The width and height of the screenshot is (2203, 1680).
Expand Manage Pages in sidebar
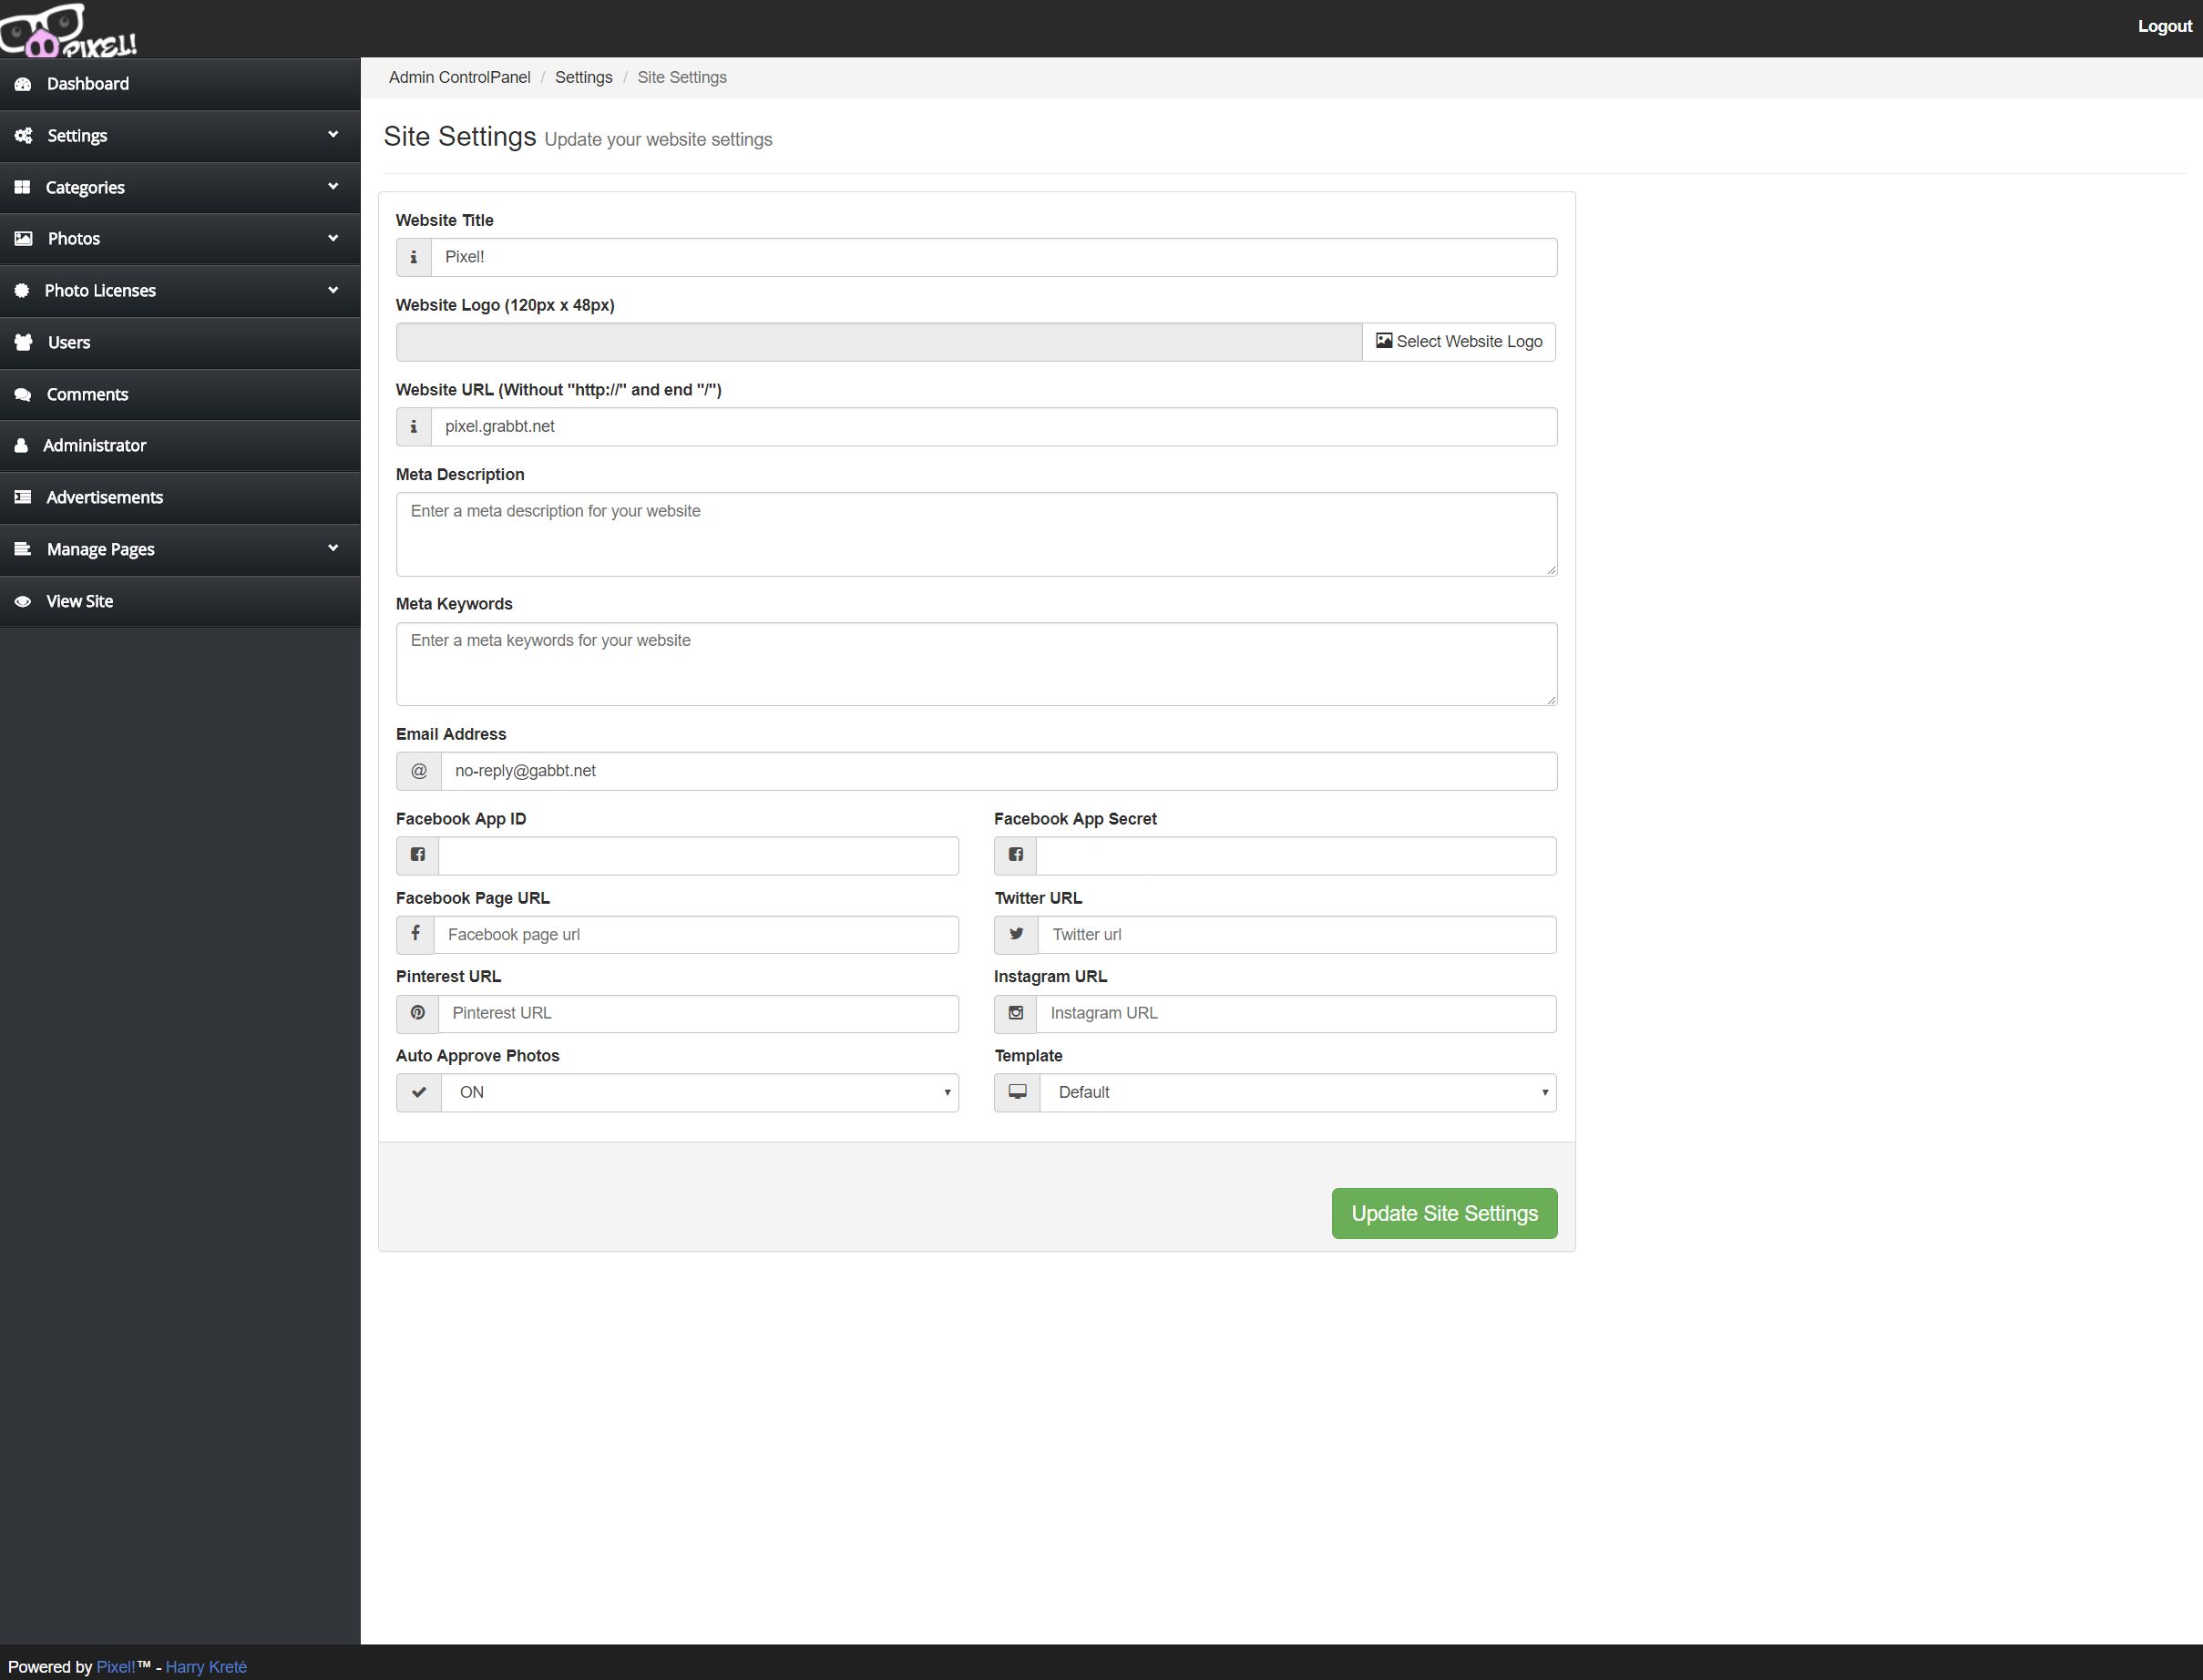[x=180, y=549]
